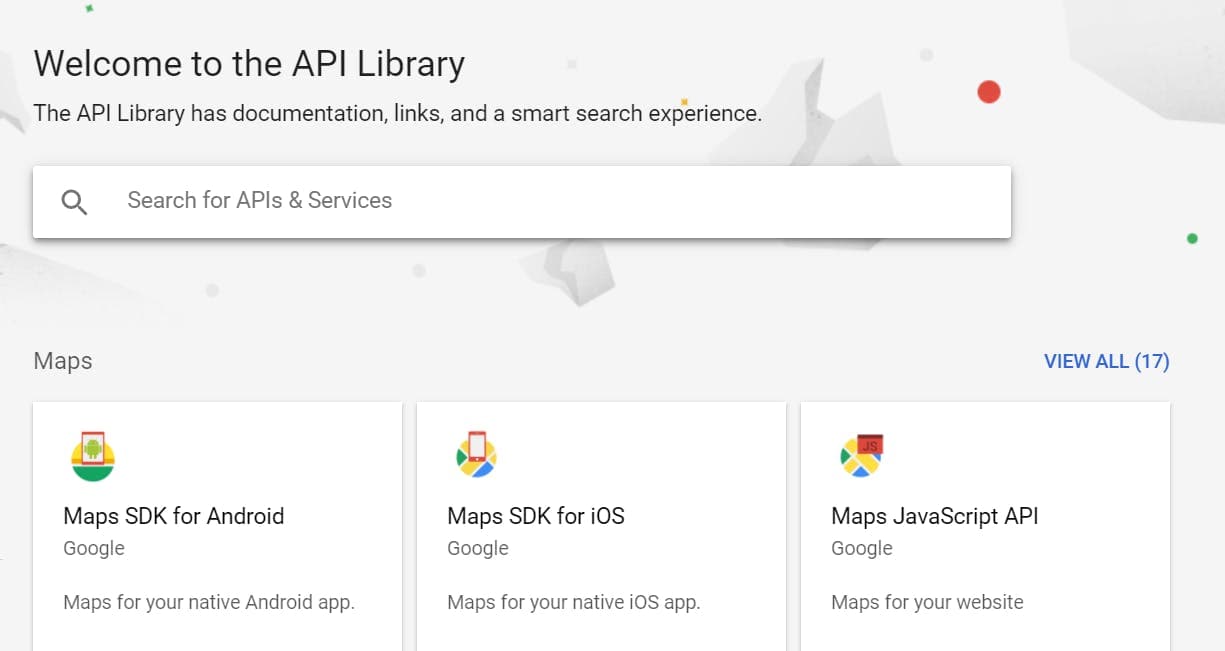Click "Maps for your native iOS app." description
This screenshot has height=651, width=1225.
pyautogui.click(x=574, y=602)
